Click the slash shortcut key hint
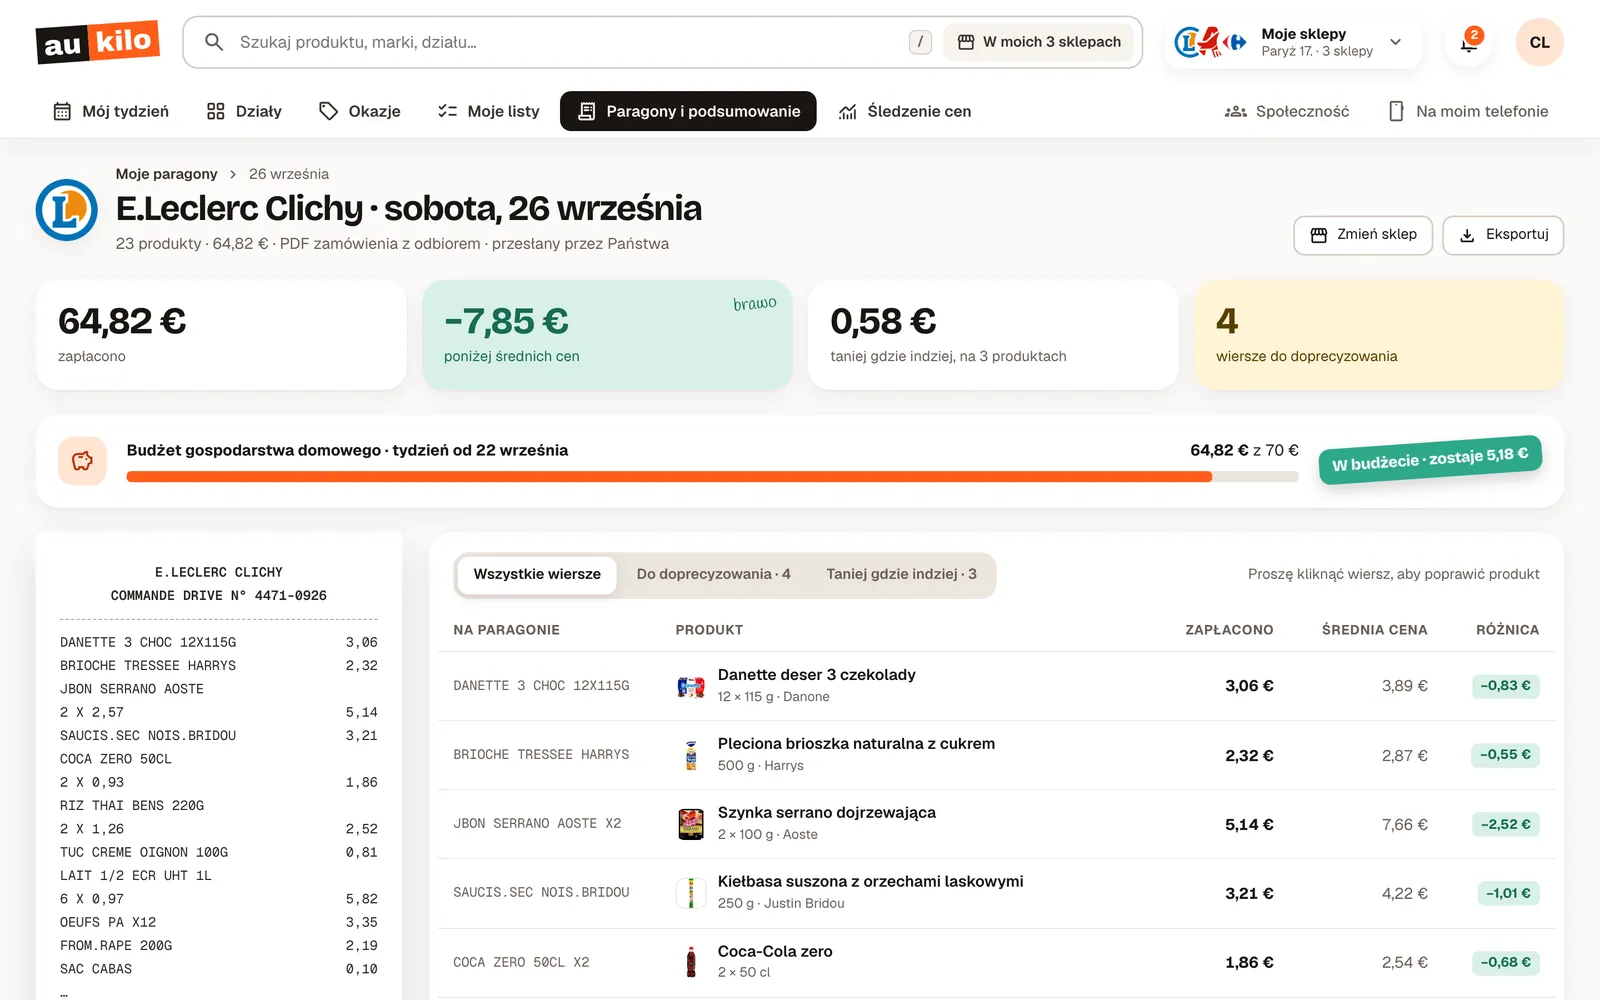 coord(920,42)
